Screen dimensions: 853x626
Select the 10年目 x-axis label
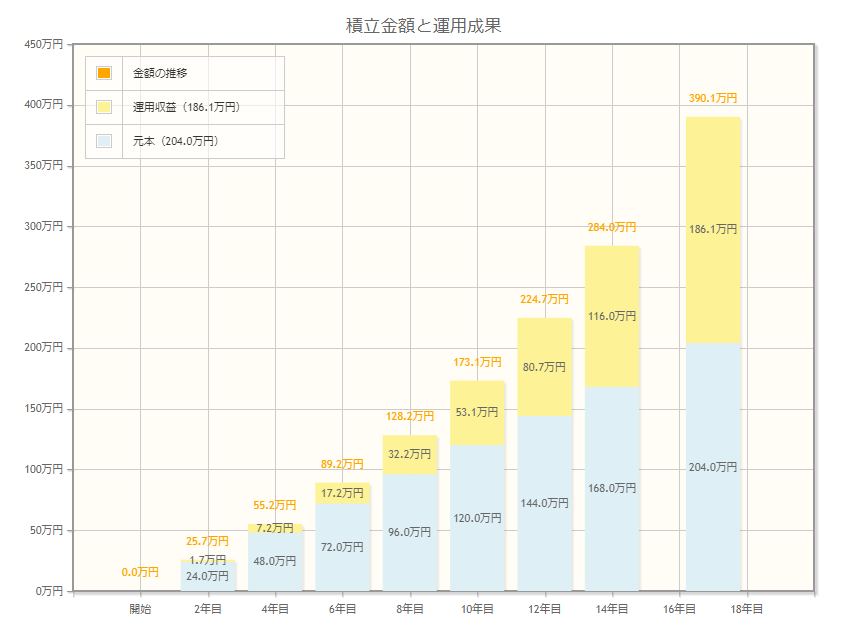coord(477,609)
